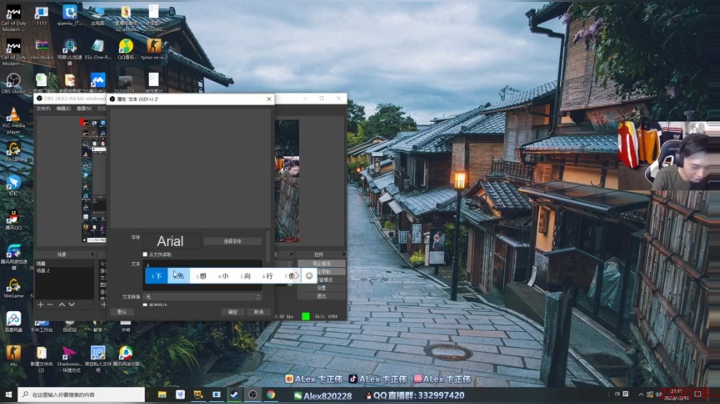Open Google Chrome from the taskbar
The image size is (720, 404).
point(270,395)
